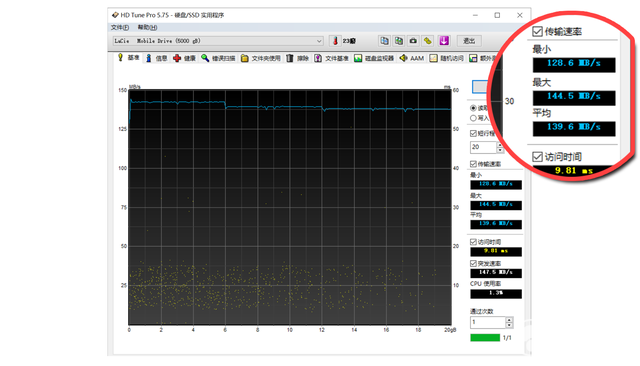Image resolution: width=640 pixels, height=366 pixels.
Task: Expand the LaCie Mobile Drive dropdown
Action: pos(319,41)
